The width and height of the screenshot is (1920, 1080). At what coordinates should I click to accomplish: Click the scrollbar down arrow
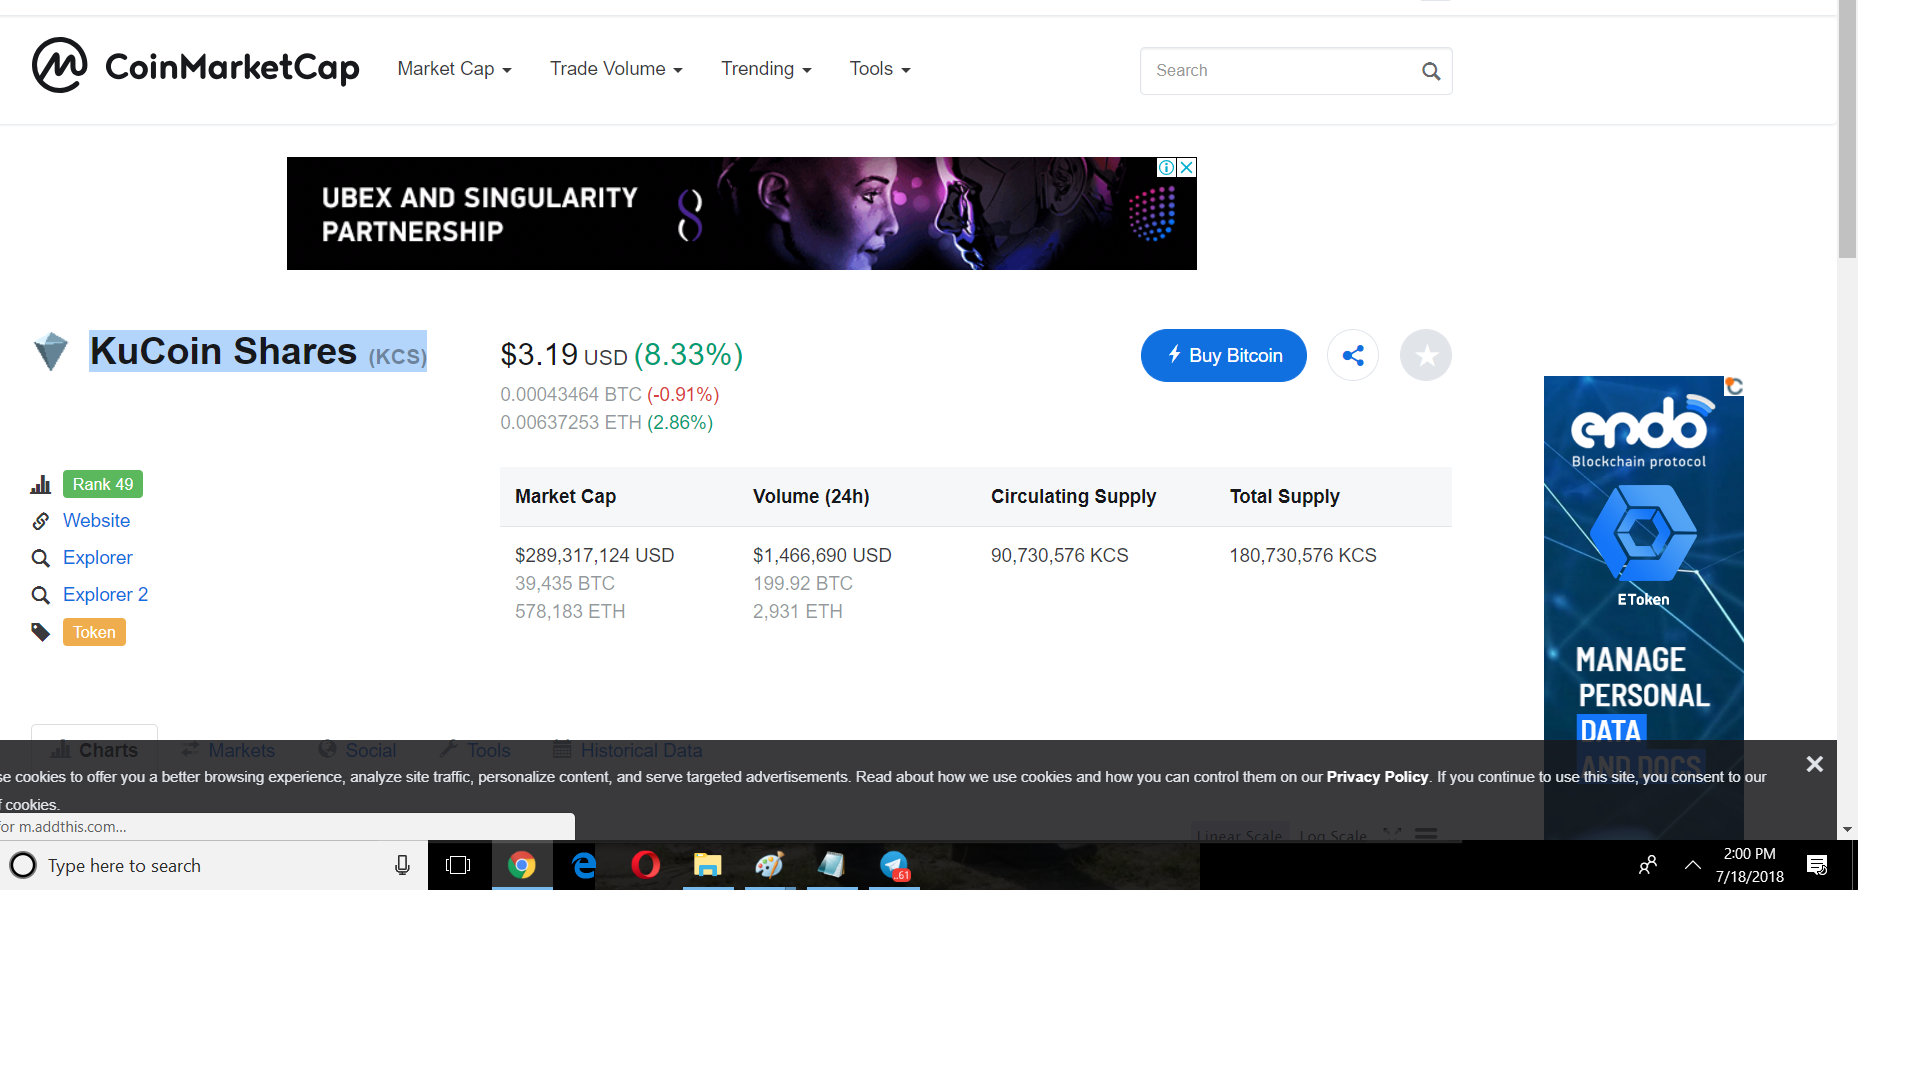[1847, 829]
